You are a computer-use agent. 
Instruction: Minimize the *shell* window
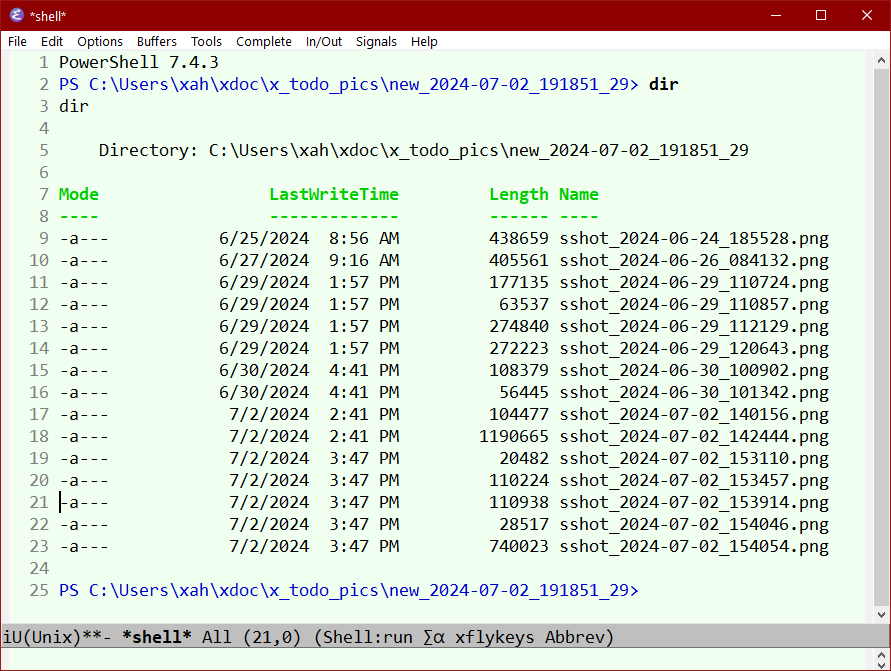776,15
